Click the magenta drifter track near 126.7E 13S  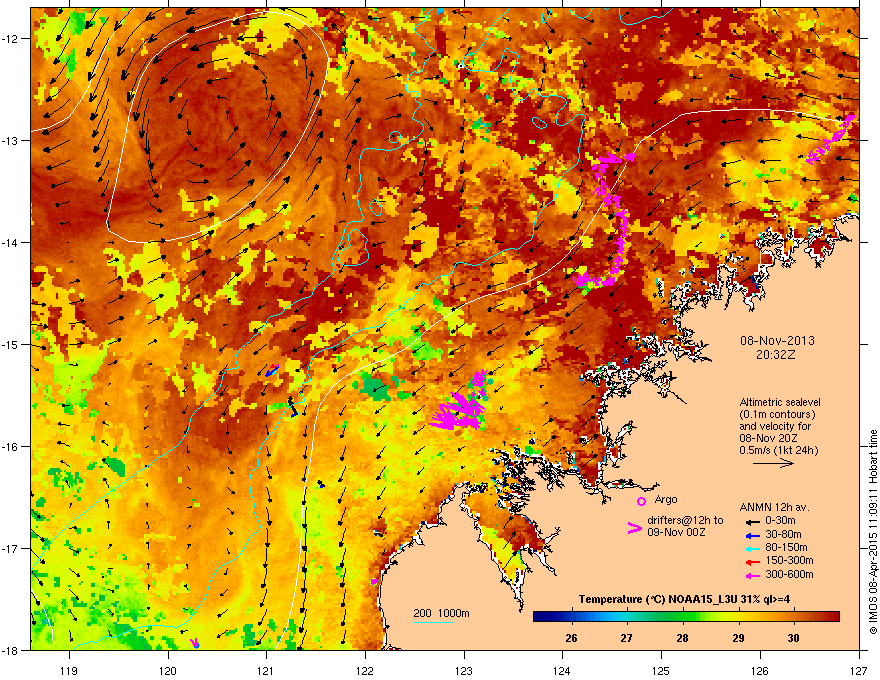click(x=831, y=139)
